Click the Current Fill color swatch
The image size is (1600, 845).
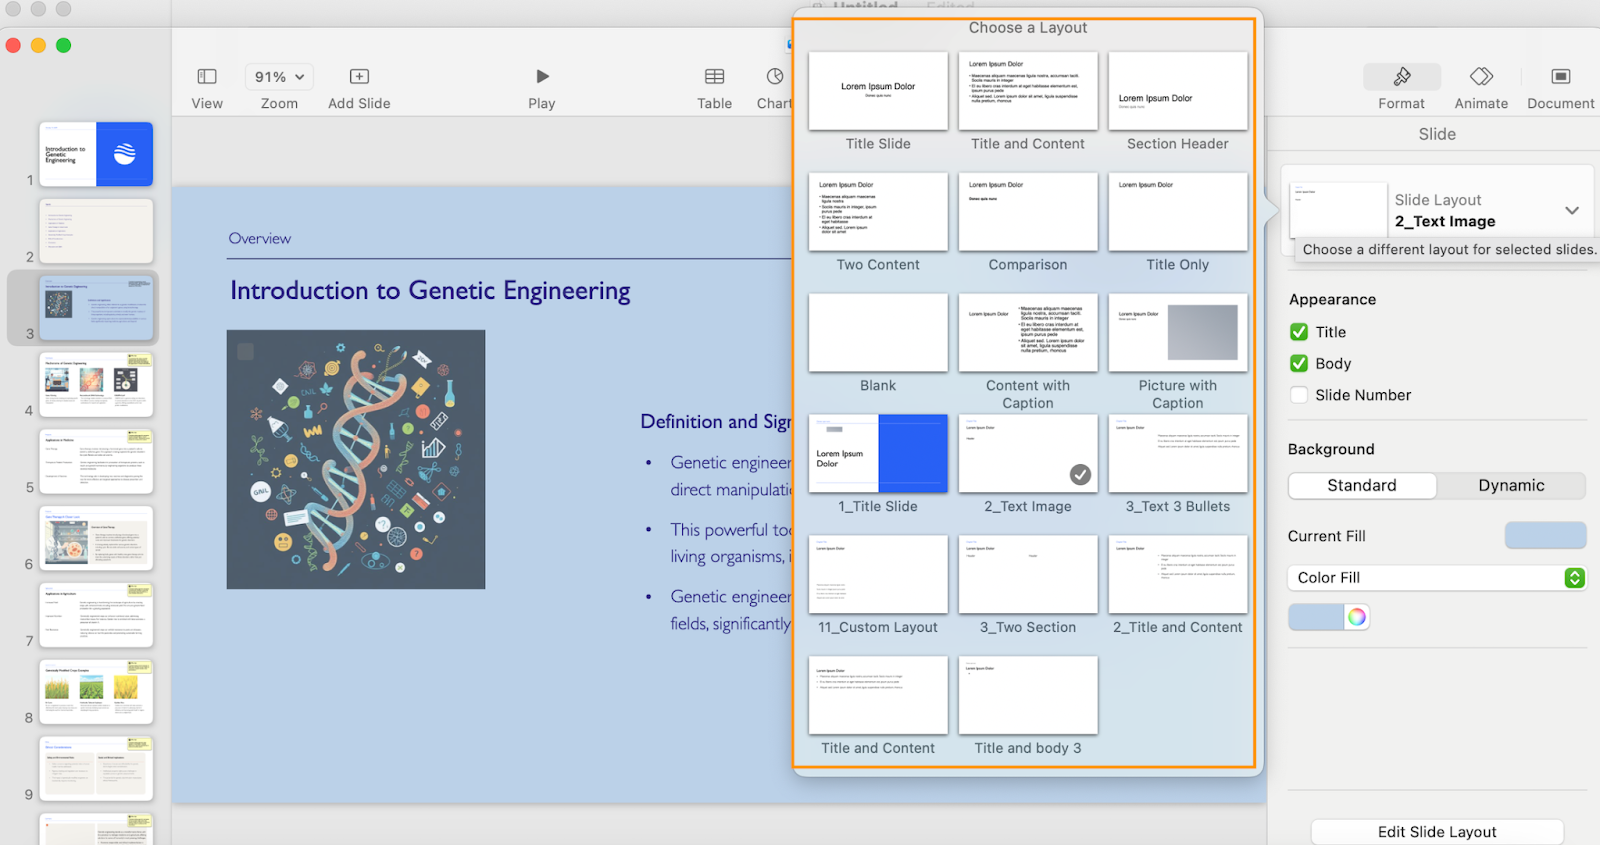1544,536
